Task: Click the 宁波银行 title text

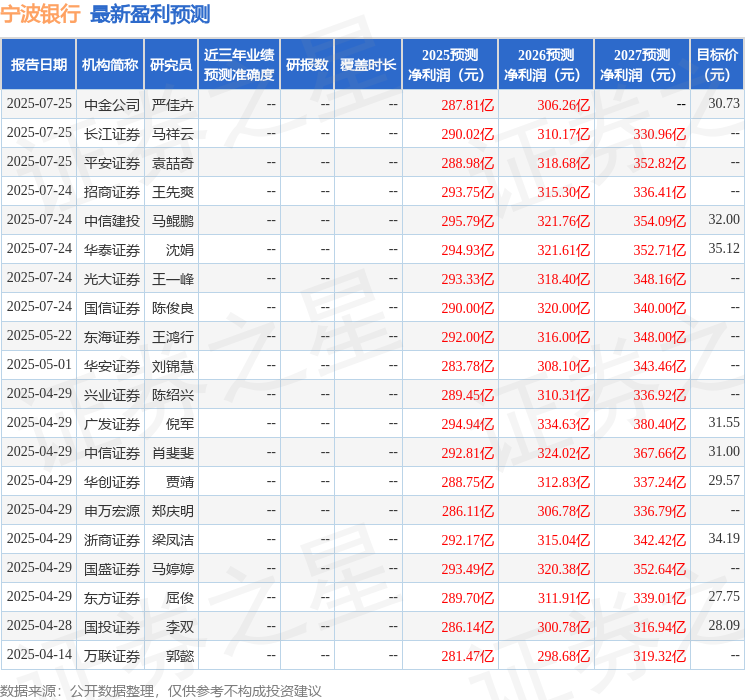Action: click(x=40, y=14)
